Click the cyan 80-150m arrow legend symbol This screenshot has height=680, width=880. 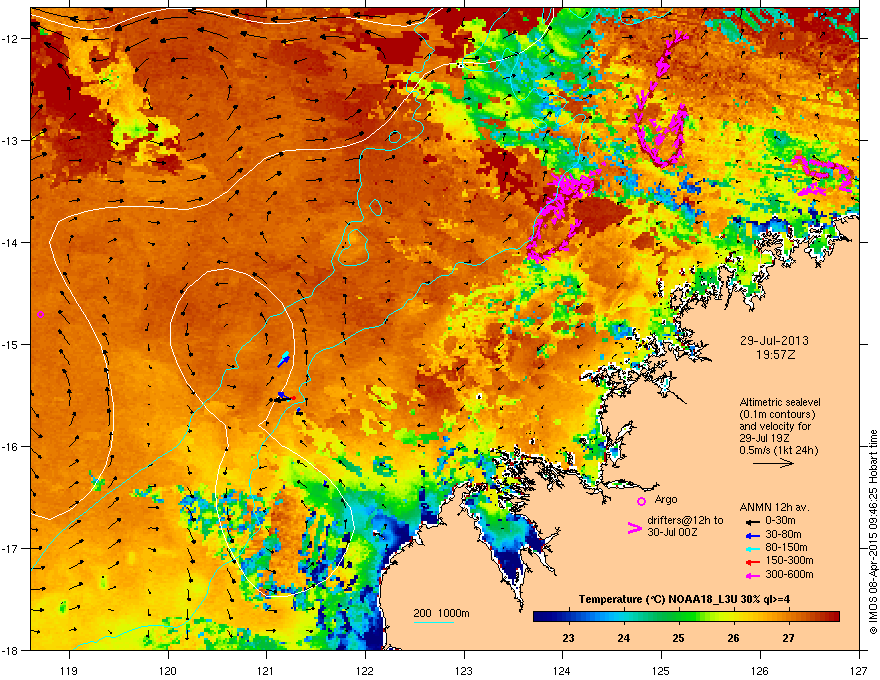pyautogui.click(x=752, y=548)
